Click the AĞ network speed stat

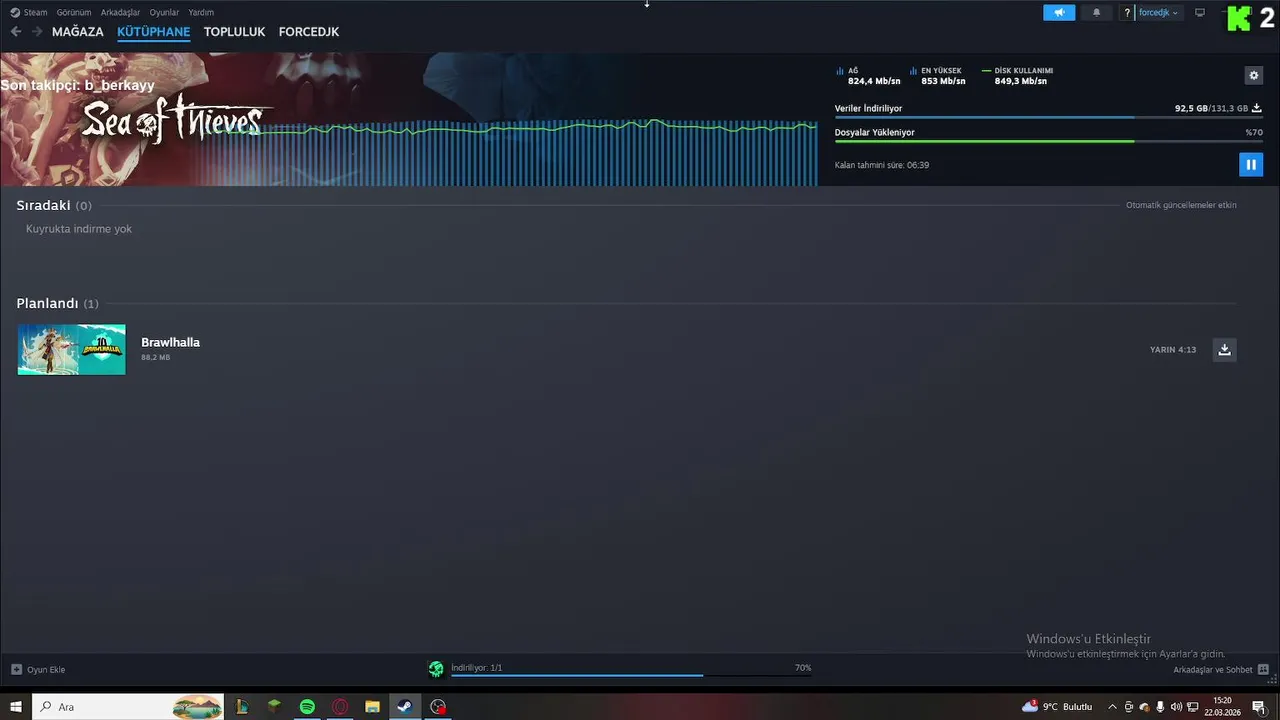click(x=868, y=76)
